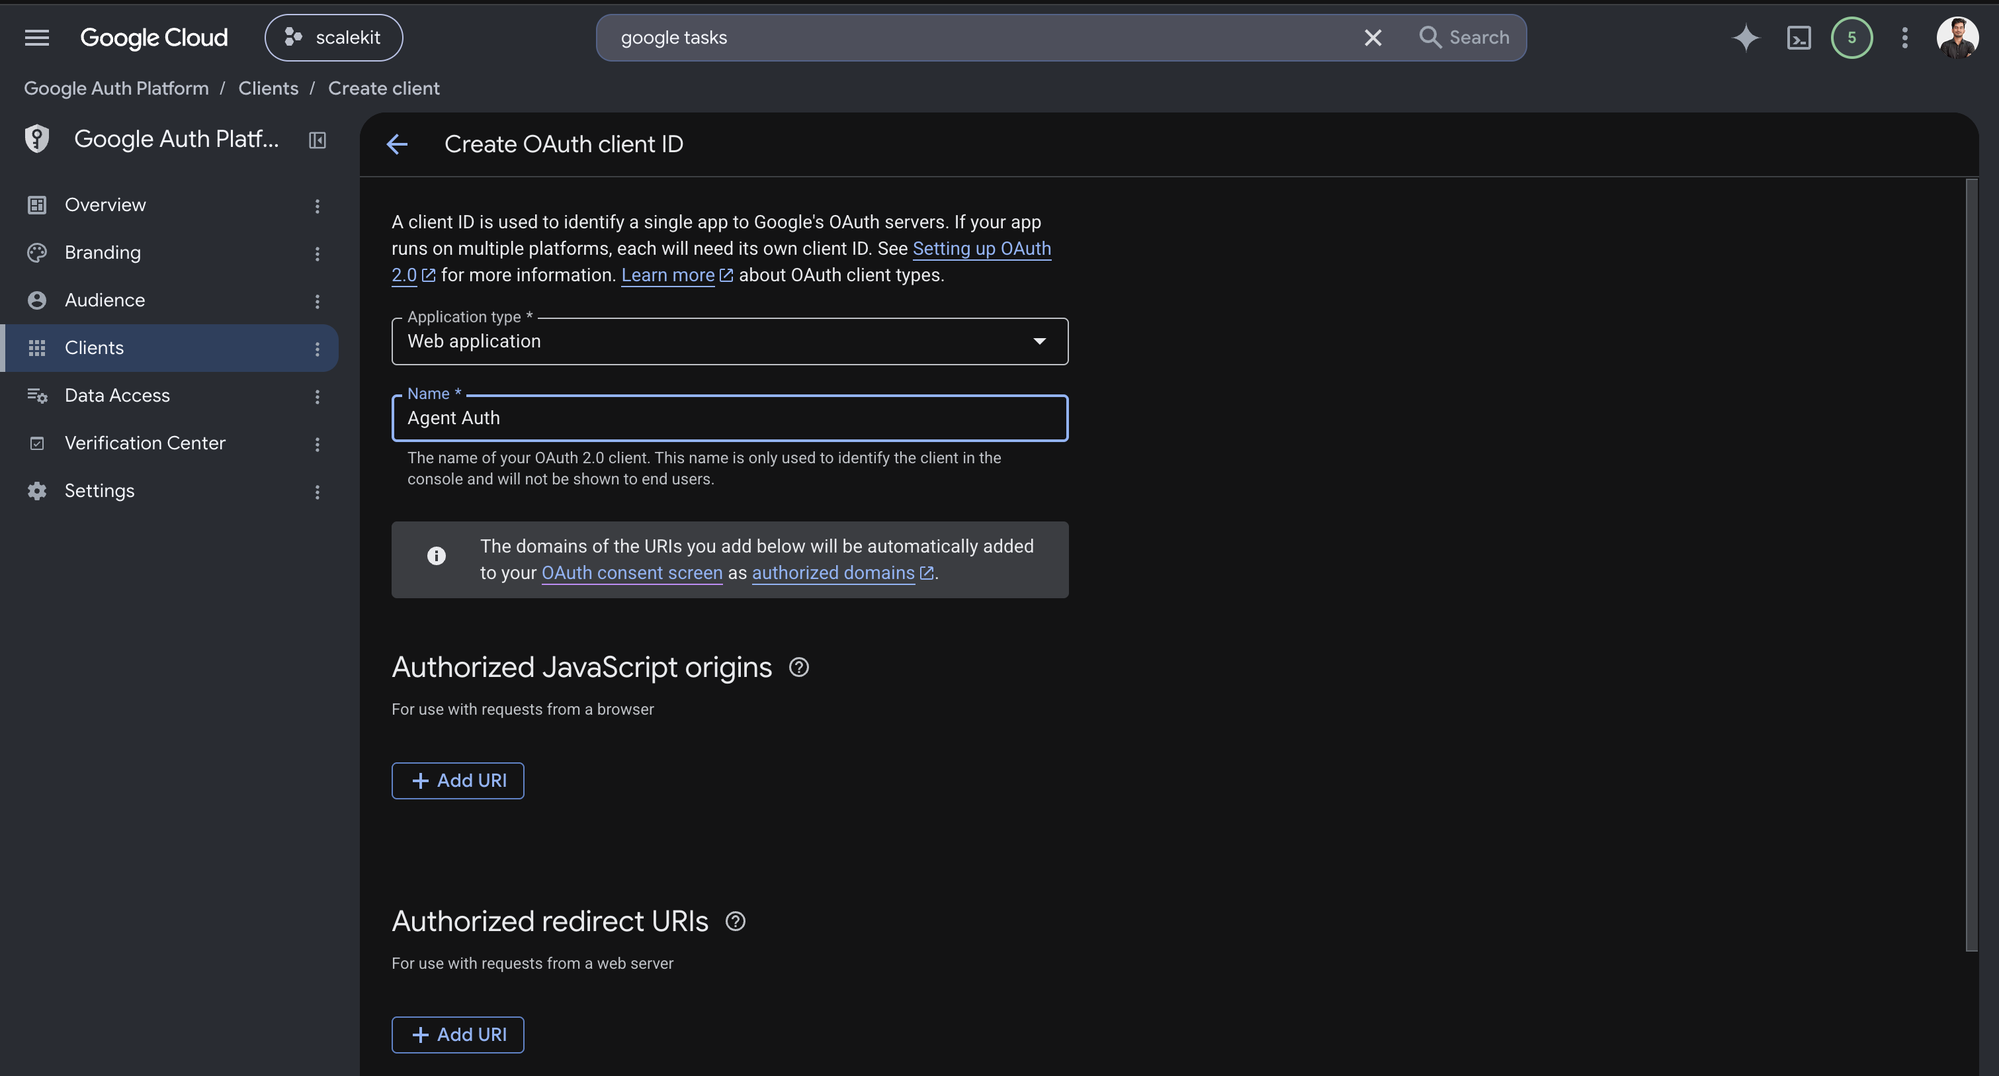
Task: Click the Settings gear icon
Action: (37, 491)
